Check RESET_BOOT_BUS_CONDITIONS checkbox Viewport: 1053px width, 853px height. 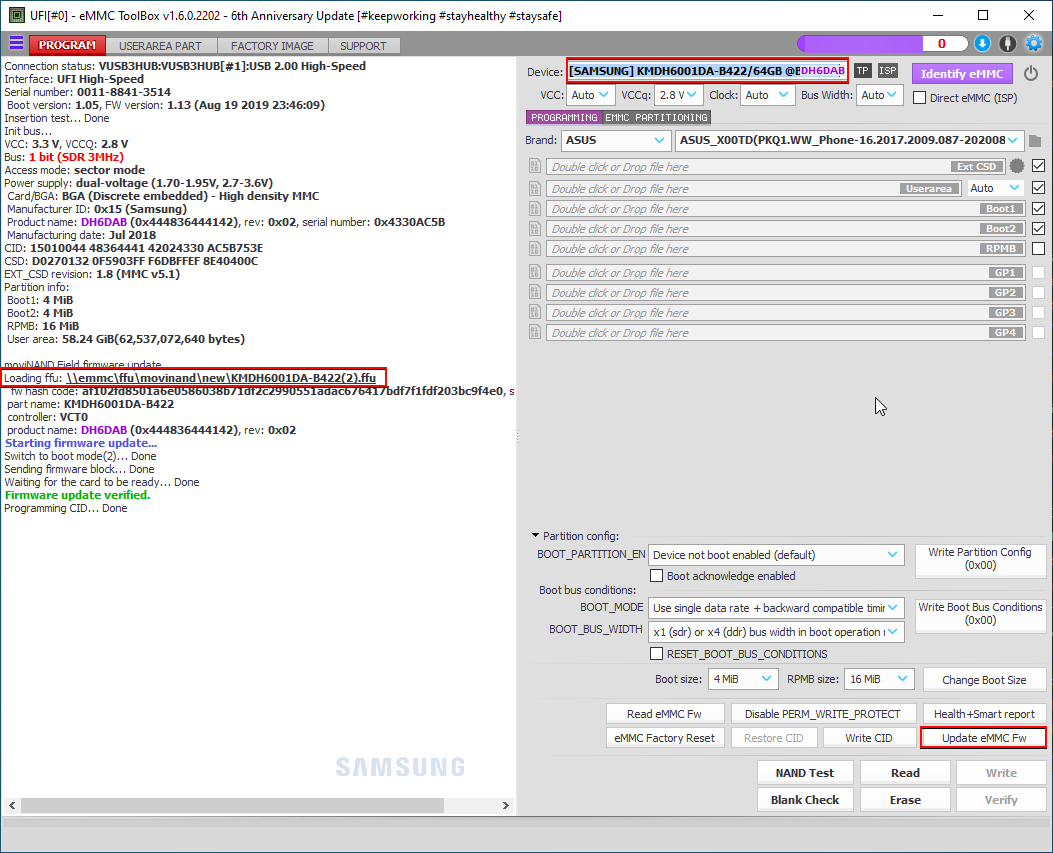click(656, 654)
